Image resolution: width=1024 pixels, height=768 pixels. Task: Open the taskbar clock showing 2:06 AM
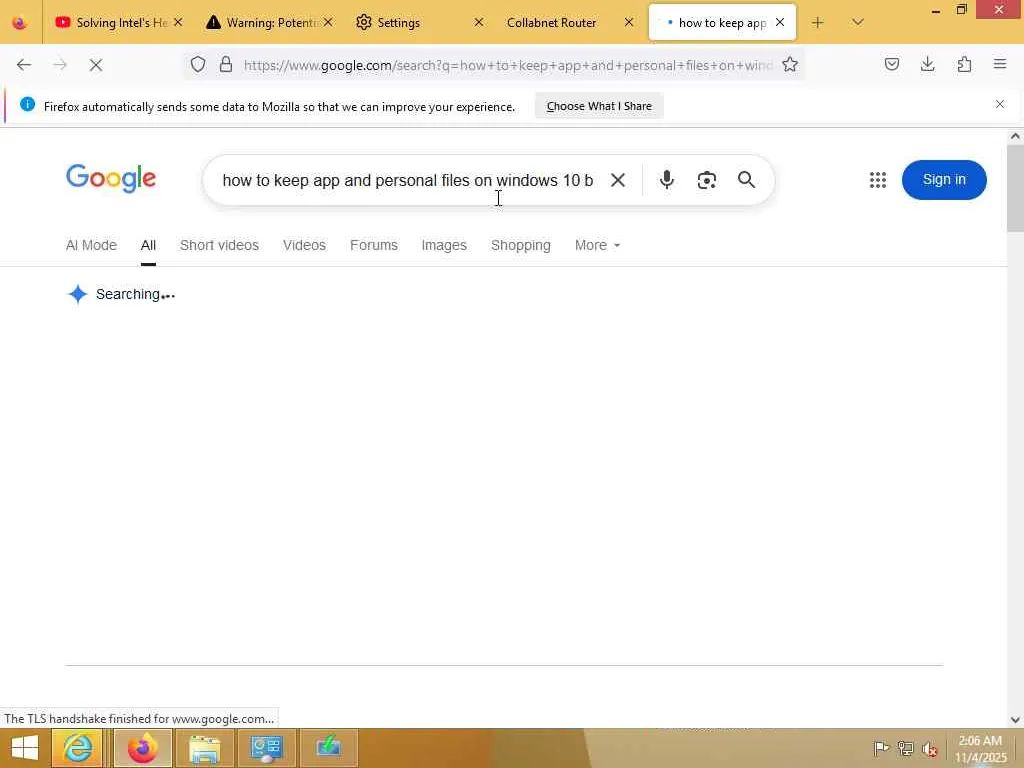[x=980, y=749]
